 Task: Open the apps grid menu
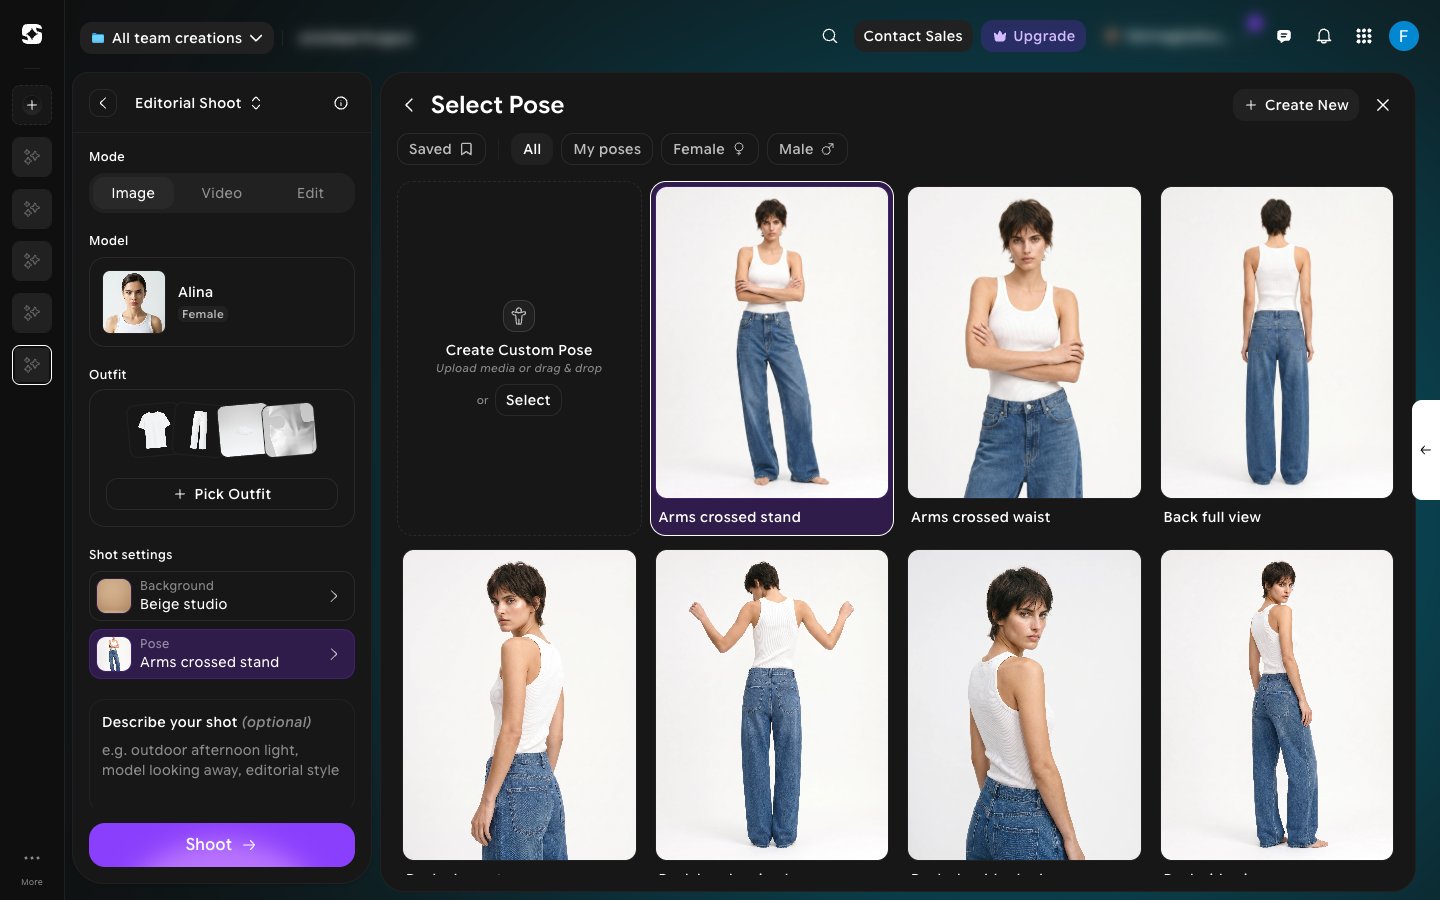click(x=1364, y=36)
